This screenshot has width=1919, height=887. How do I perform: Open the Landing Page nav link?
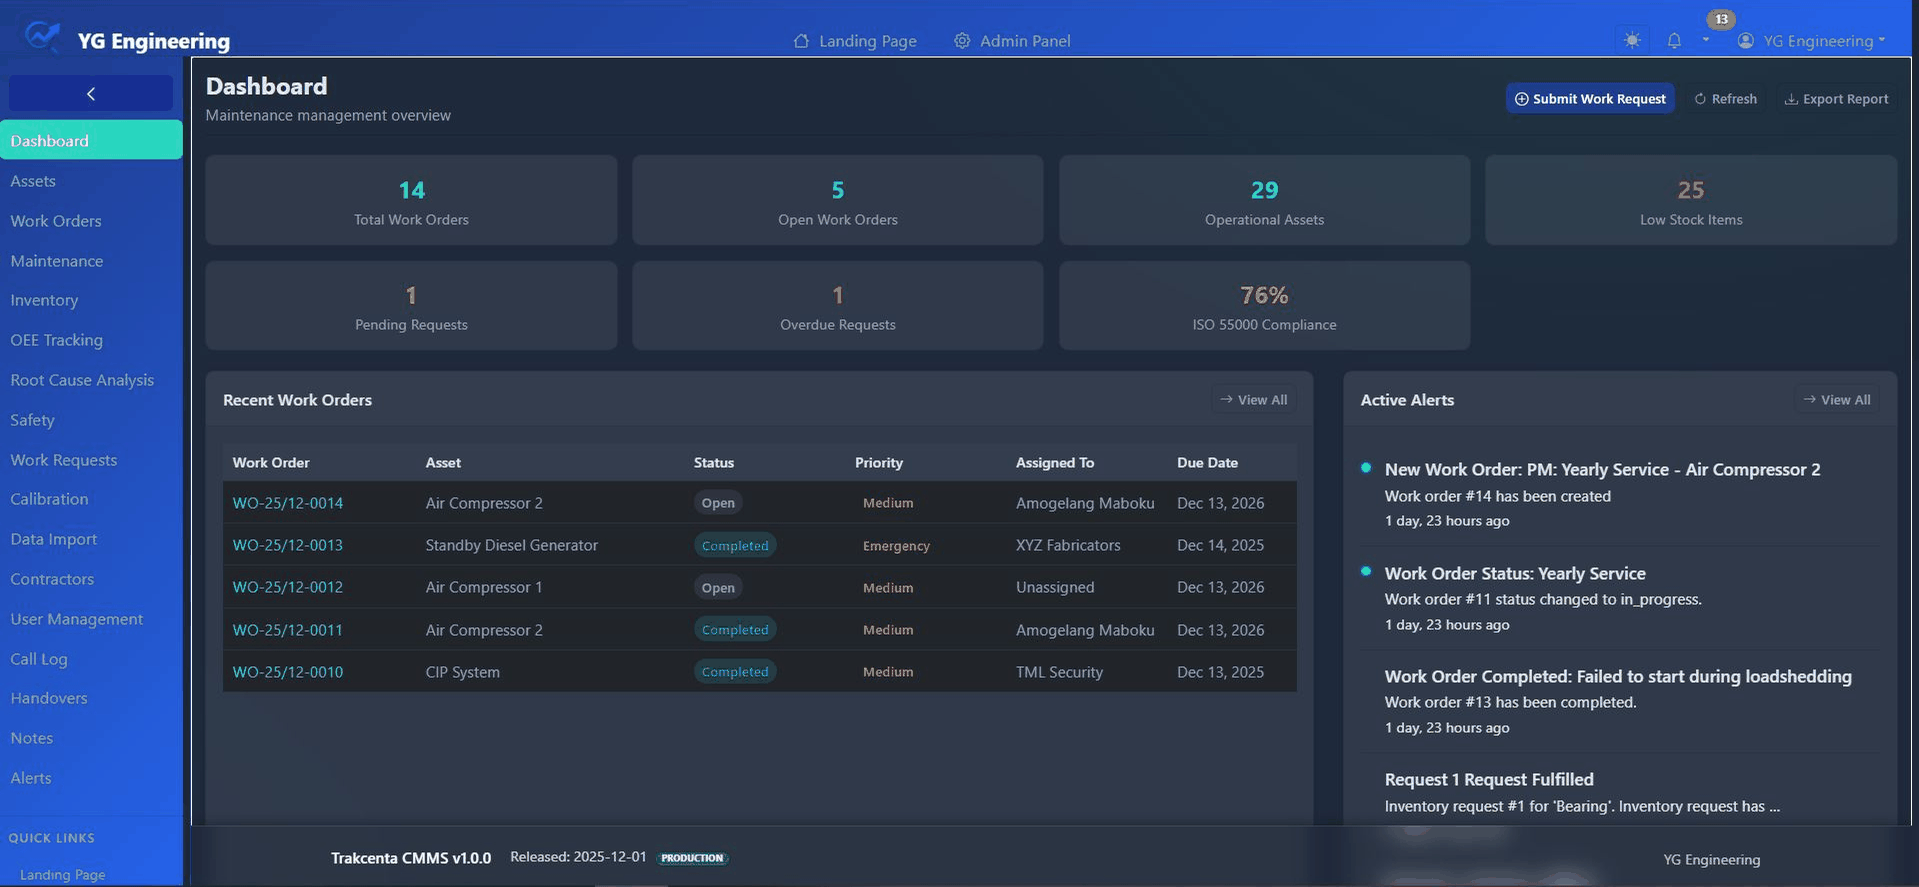tap(855, 41)
